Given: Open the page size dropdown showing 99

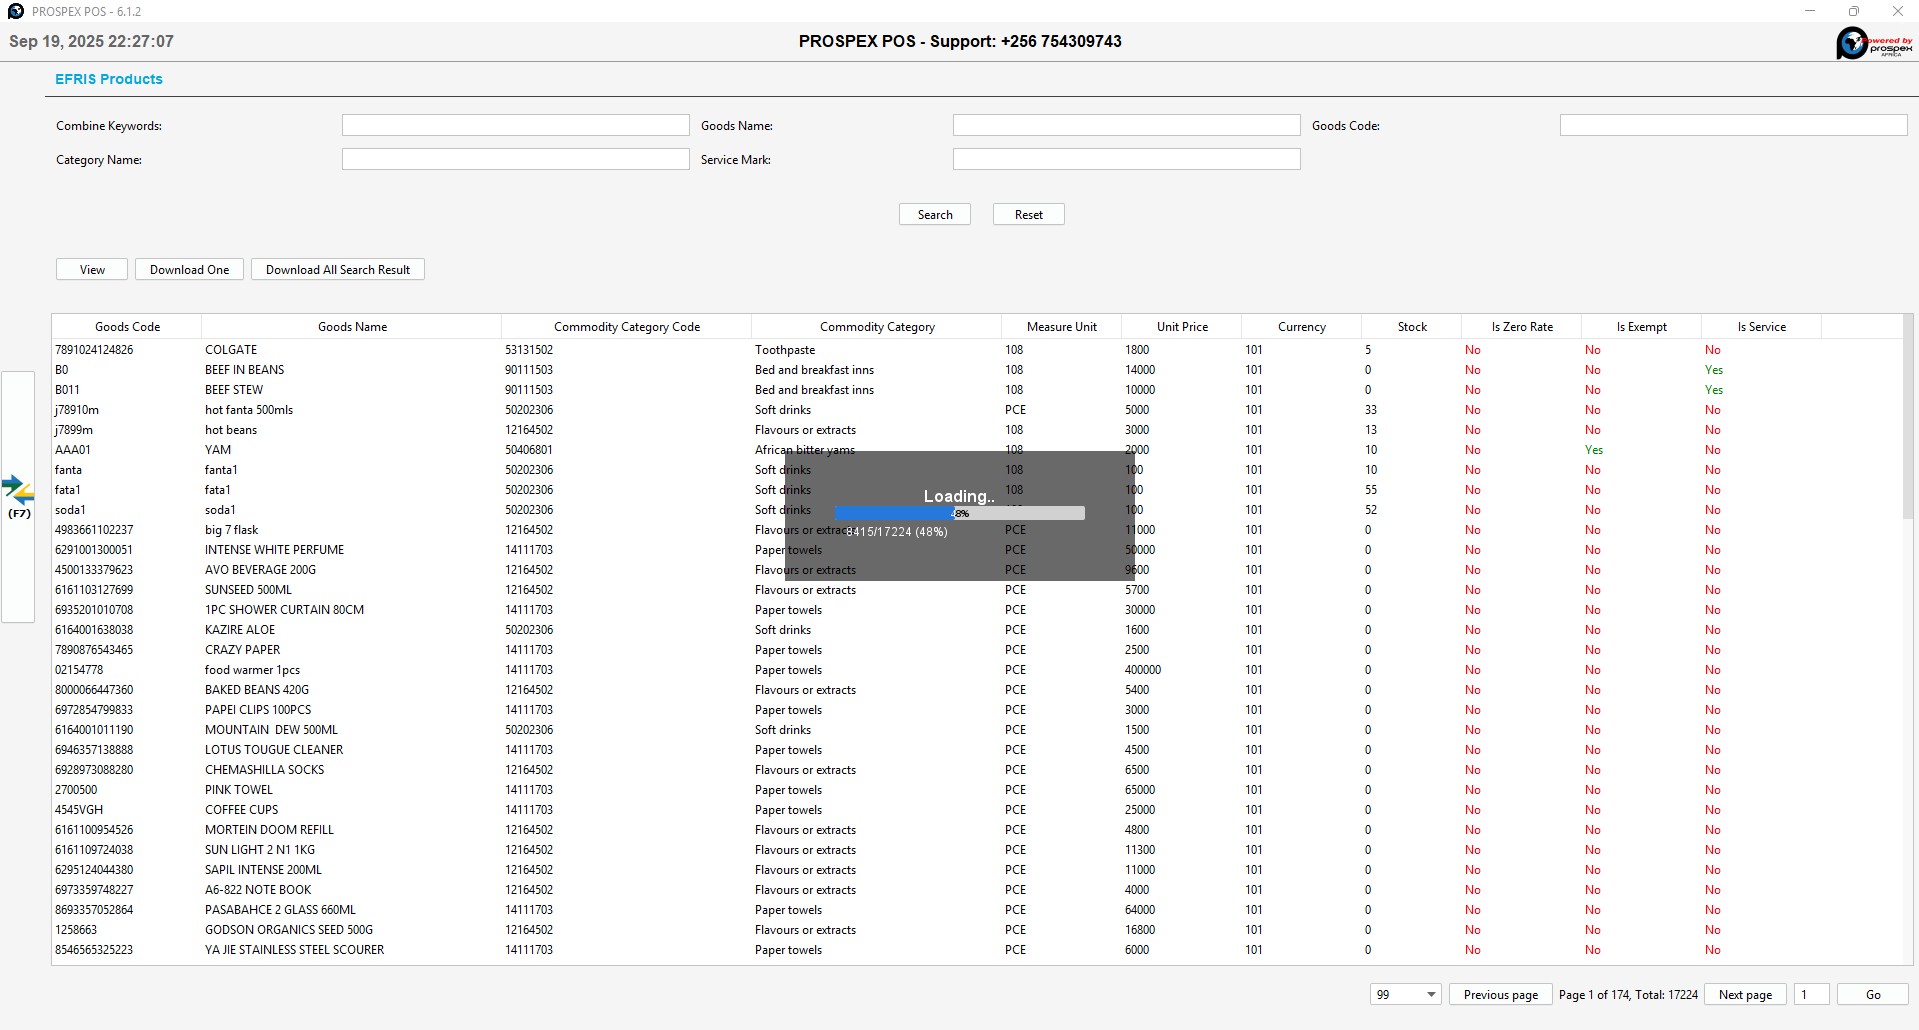Looking at the screenshot, I should [1405, 994].
